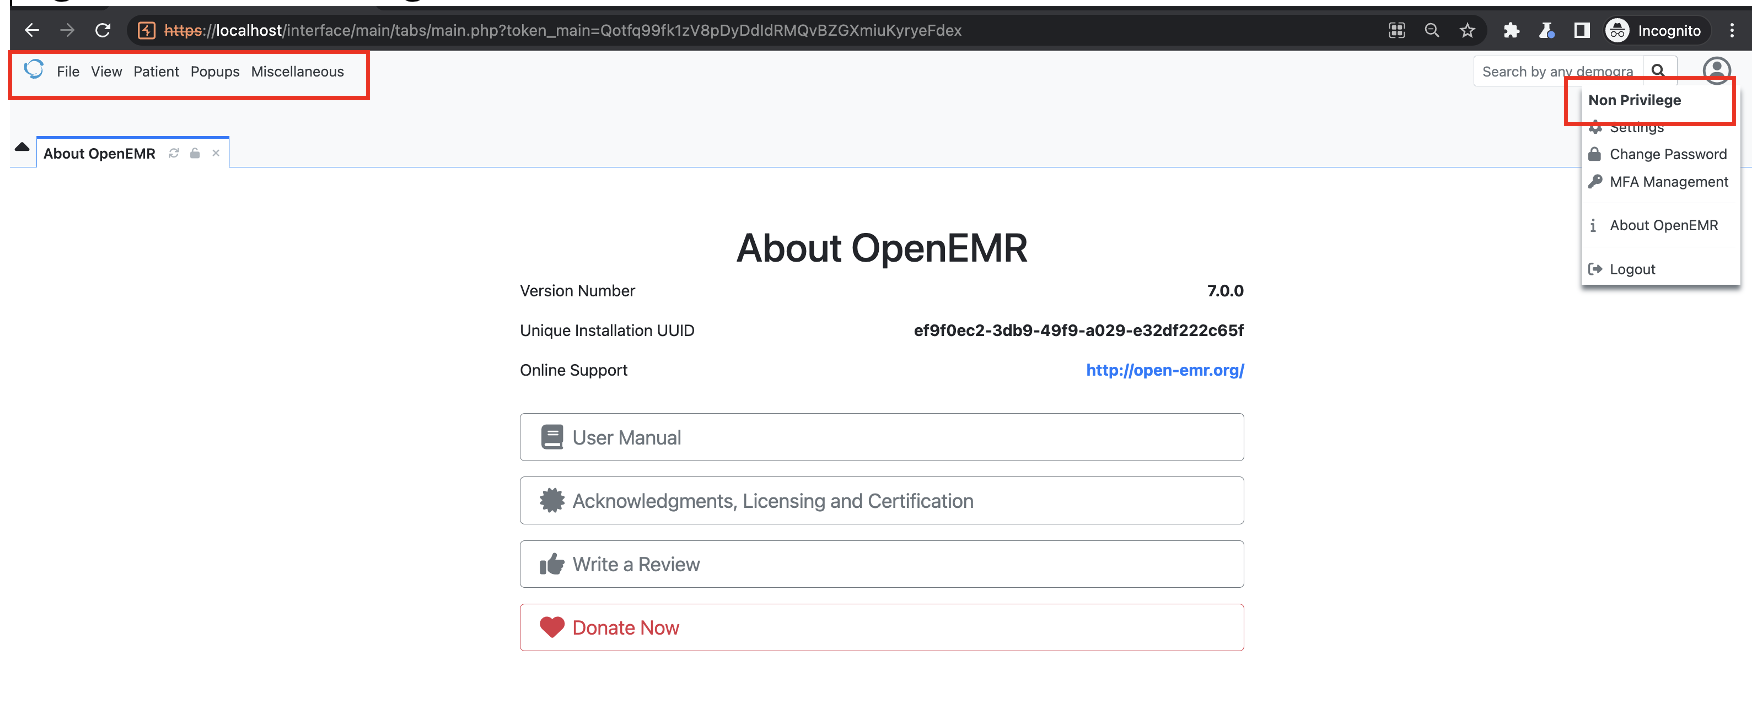1760x720 pixels.
Task: Close the About OpenEMR tab
Action: pyautogui.click(x=216, y=153)
